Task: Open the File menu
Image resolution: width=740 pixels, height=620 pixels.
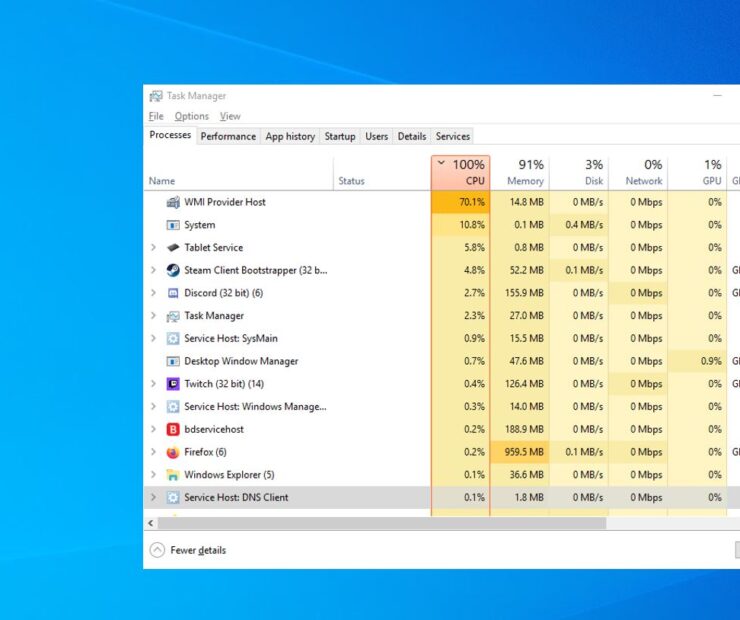Action: click(156, 116)
